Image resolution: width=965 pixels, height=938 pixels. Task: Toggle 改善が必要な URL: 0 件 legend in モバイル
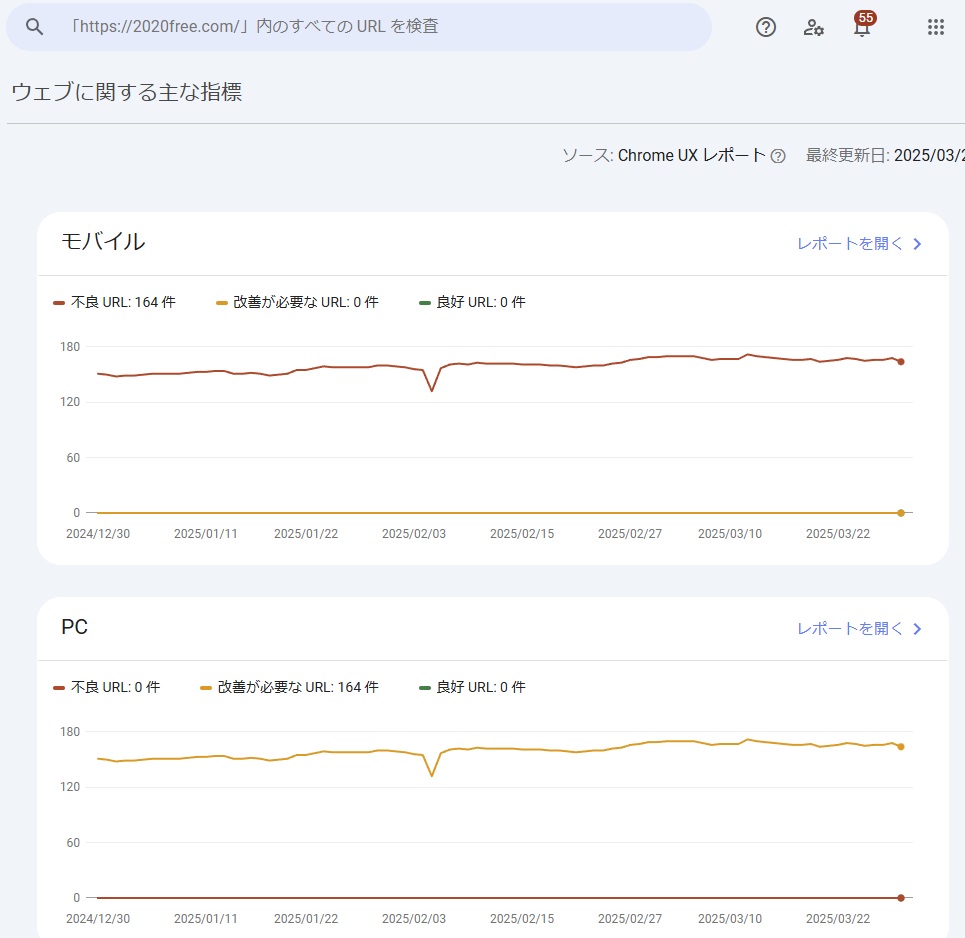tap(297, 302)
